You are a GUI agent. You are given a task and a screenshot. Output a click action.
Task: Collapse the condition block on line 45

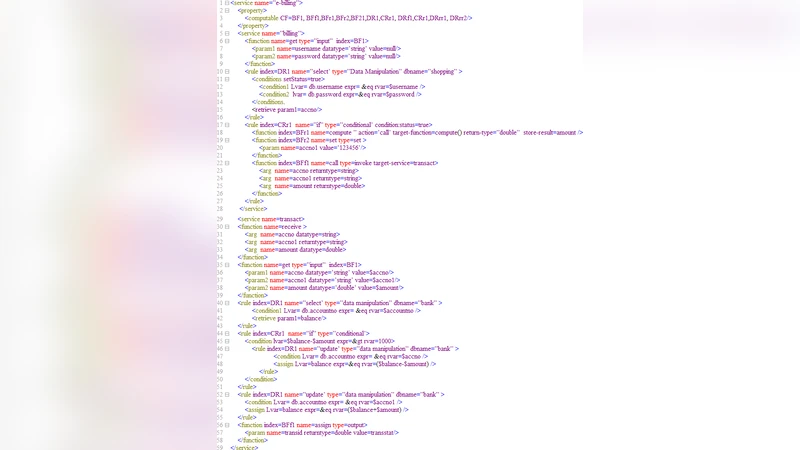click(x=227, y=340)
